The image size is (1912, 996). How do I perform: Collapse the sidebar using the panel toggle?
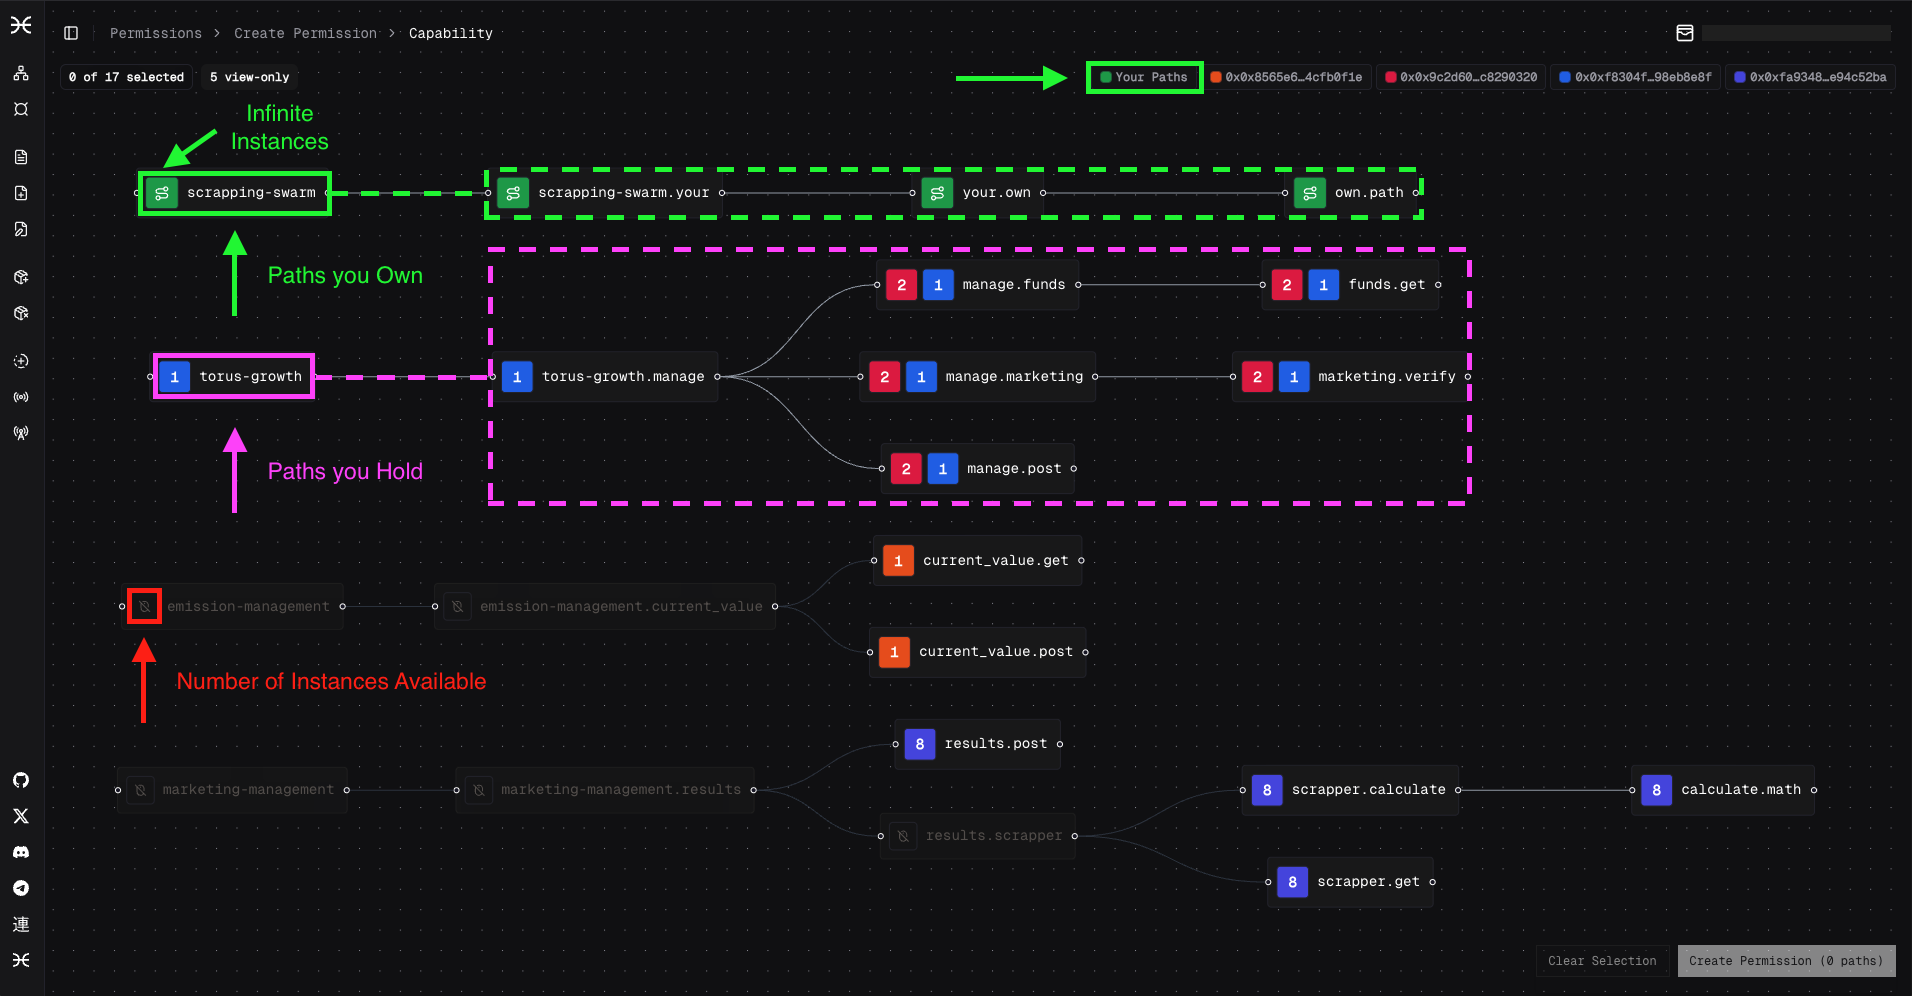70,32
